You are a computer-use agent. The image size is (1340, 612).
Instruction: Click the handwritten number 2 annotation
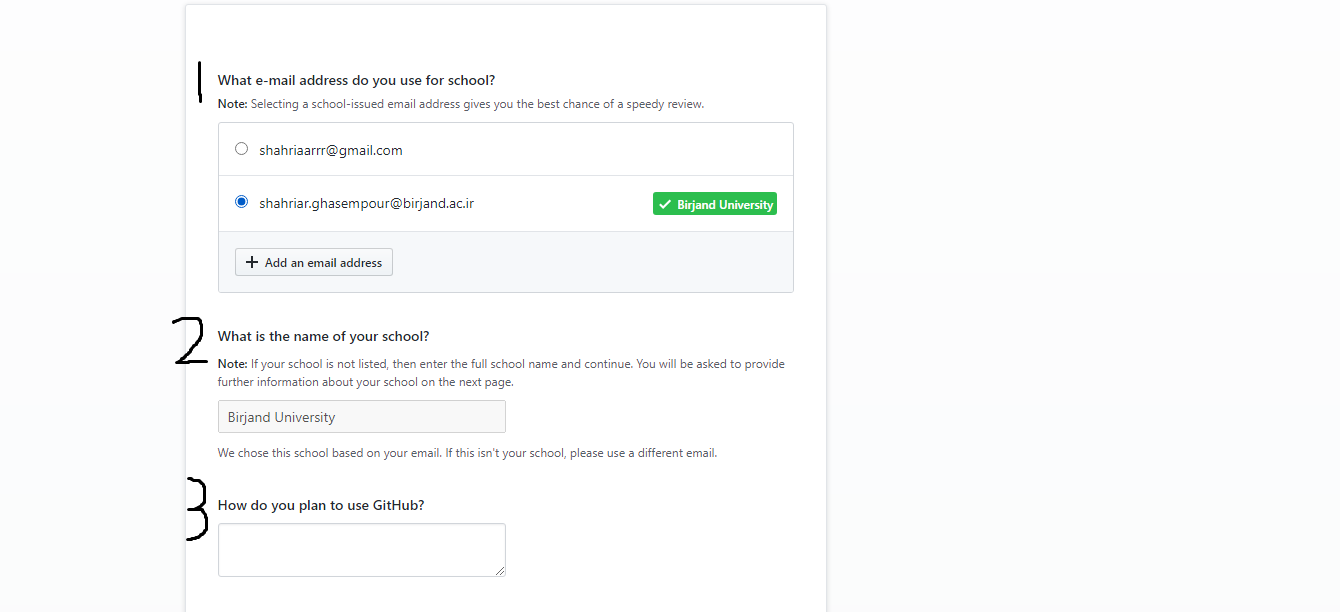(190, 340)
